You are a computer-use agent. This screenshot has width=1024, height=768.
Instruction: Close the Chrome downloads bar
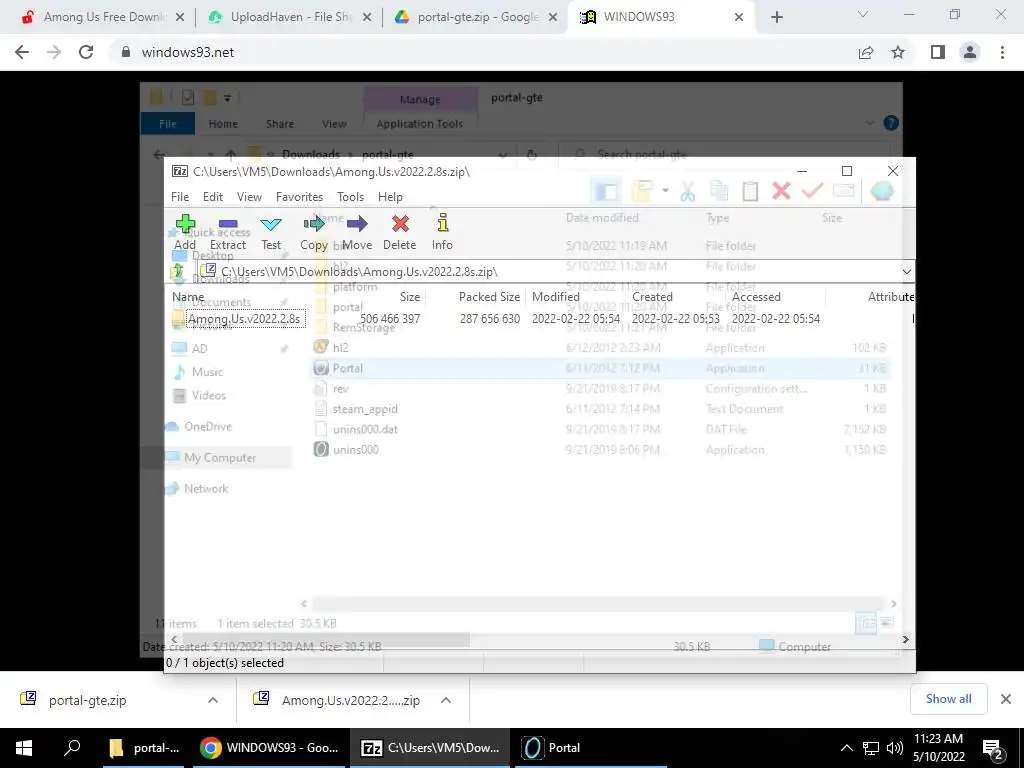click(x=1006, y=699)
